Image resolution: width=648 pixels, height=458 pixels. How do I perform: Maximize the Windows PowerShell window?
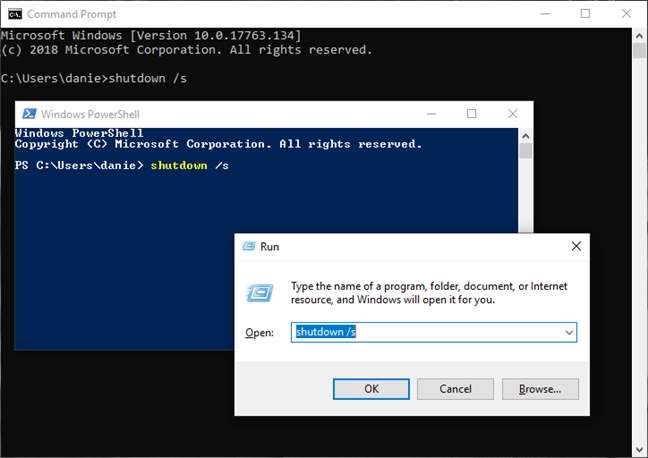click(x=472, y=114)
